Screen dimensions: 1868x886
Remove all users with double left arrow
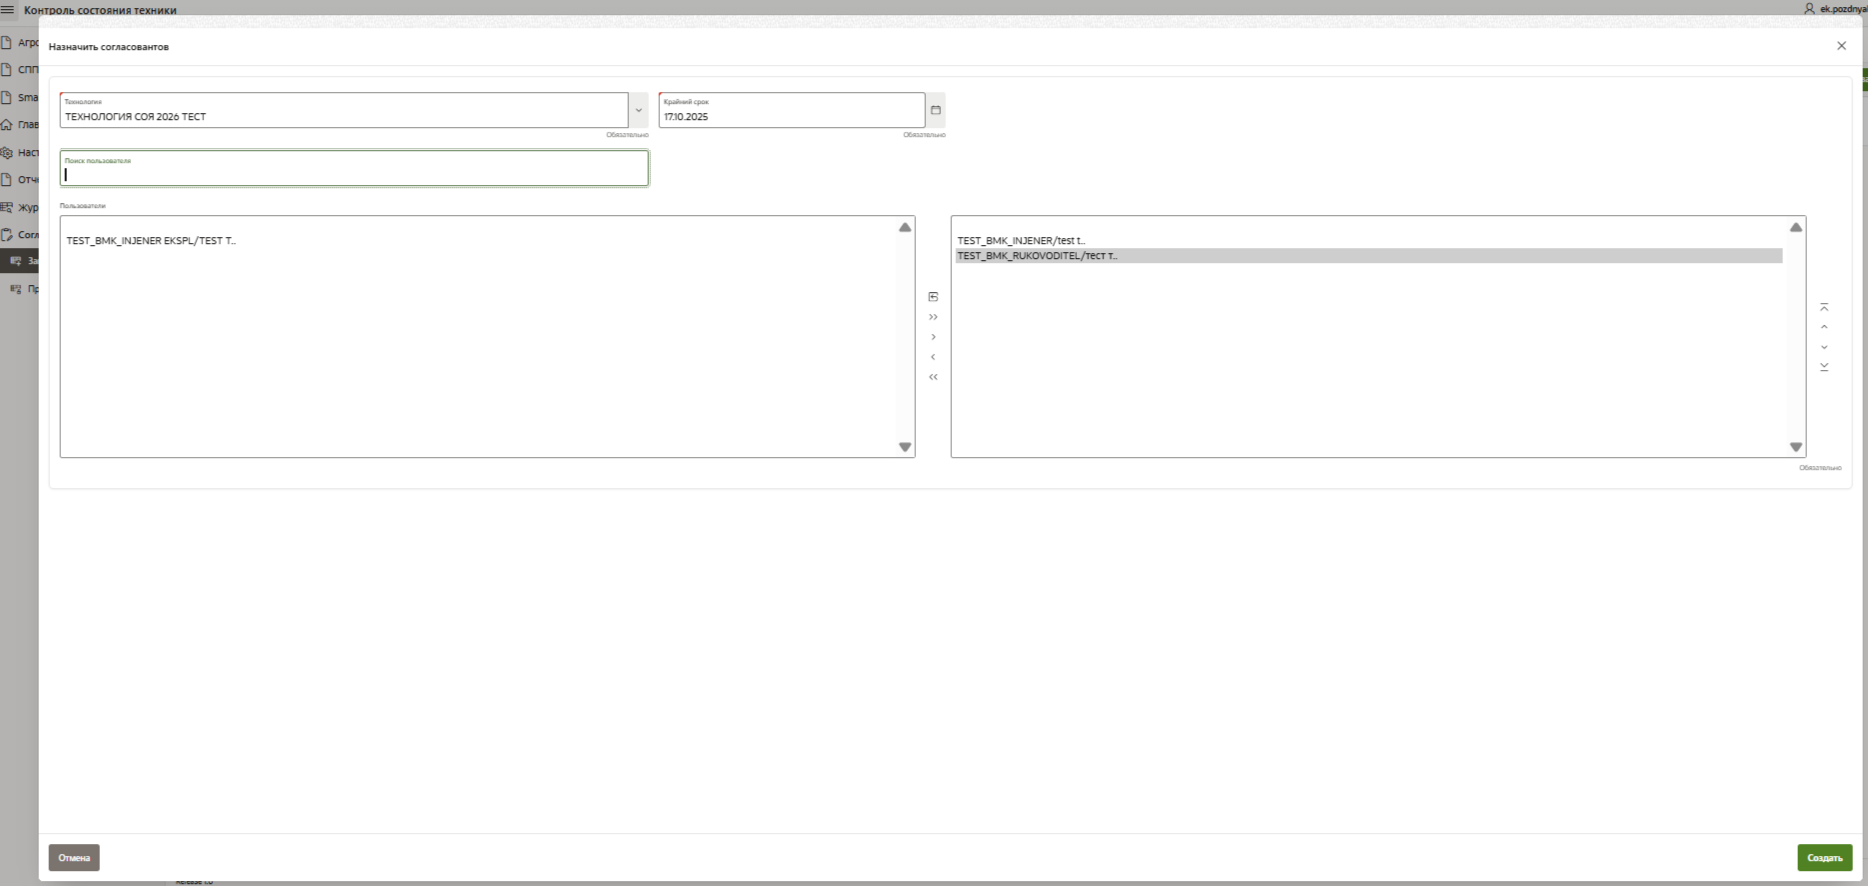click(x=933, y=377)
